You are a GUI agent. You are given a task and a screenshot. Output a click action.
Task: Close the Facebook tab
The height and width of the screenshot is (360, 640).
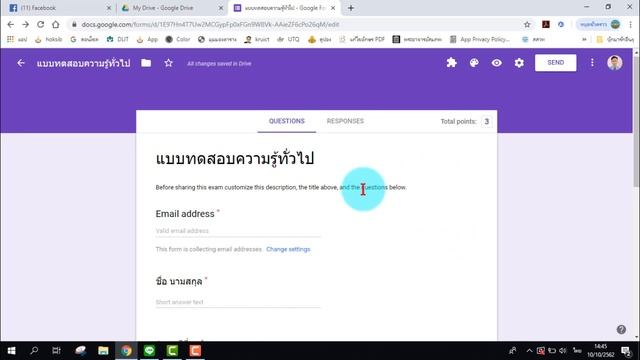109,8
